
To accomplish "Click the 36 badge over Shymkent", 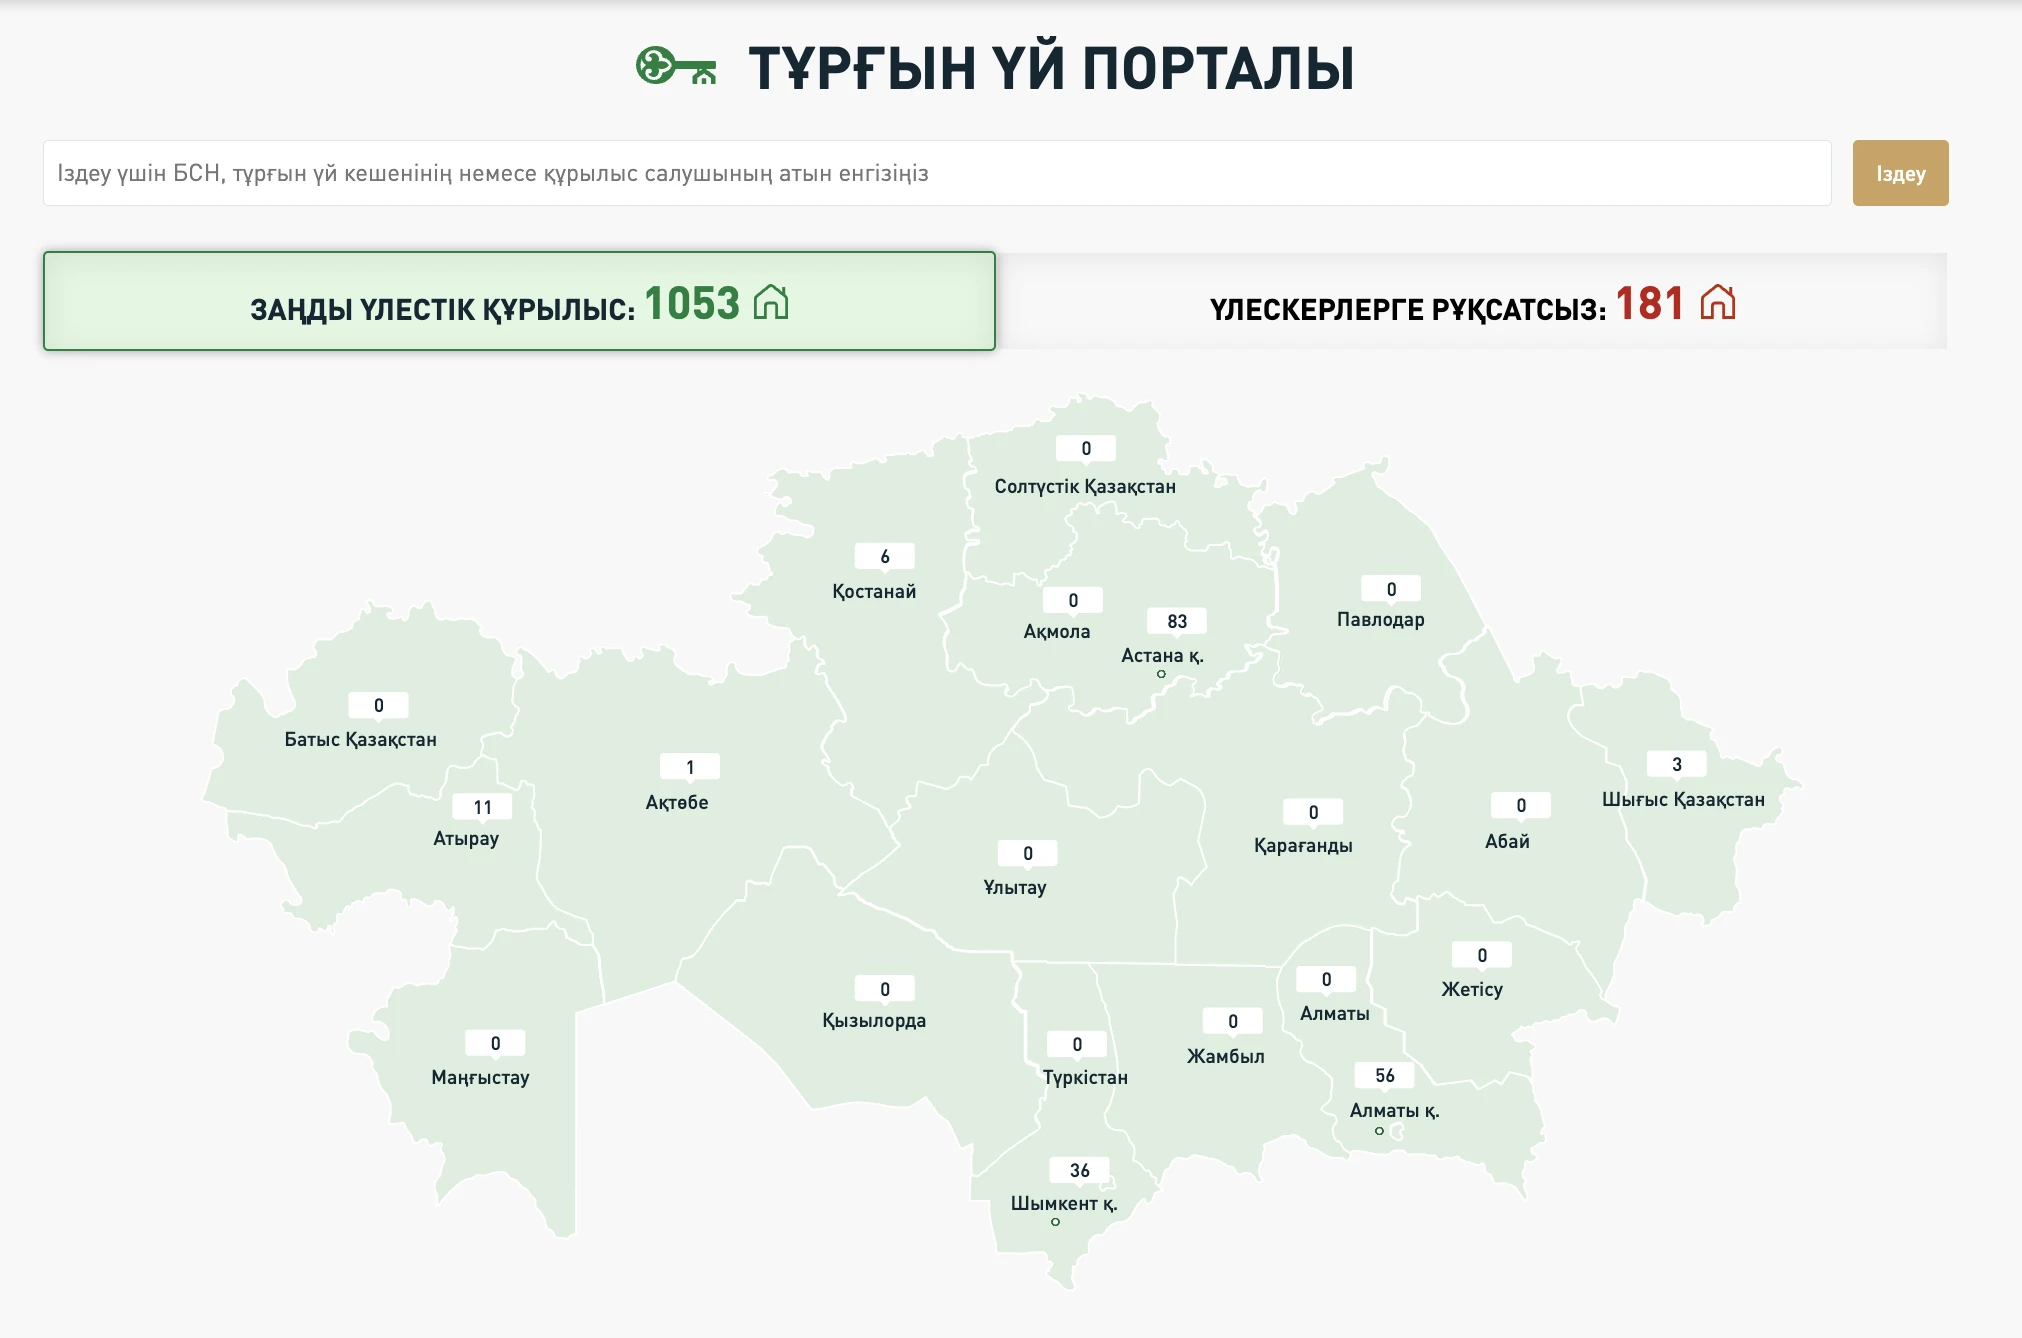I will pyautogui.click(x=1079, y=1170).
